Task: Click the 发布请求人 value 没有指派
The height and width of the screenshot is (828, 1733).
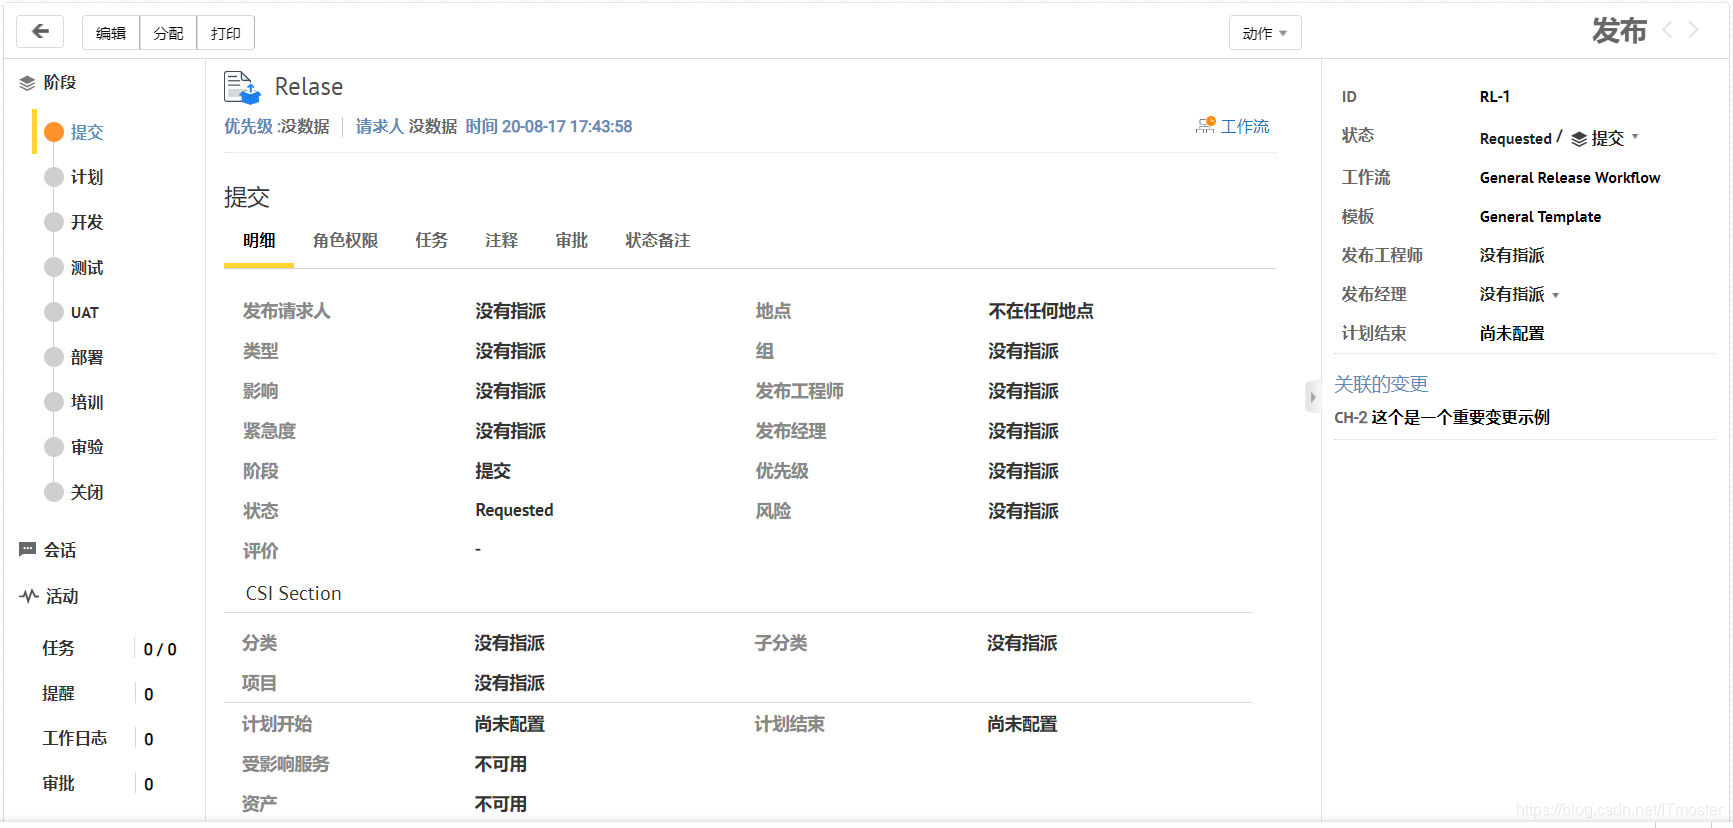Action: 511,311
